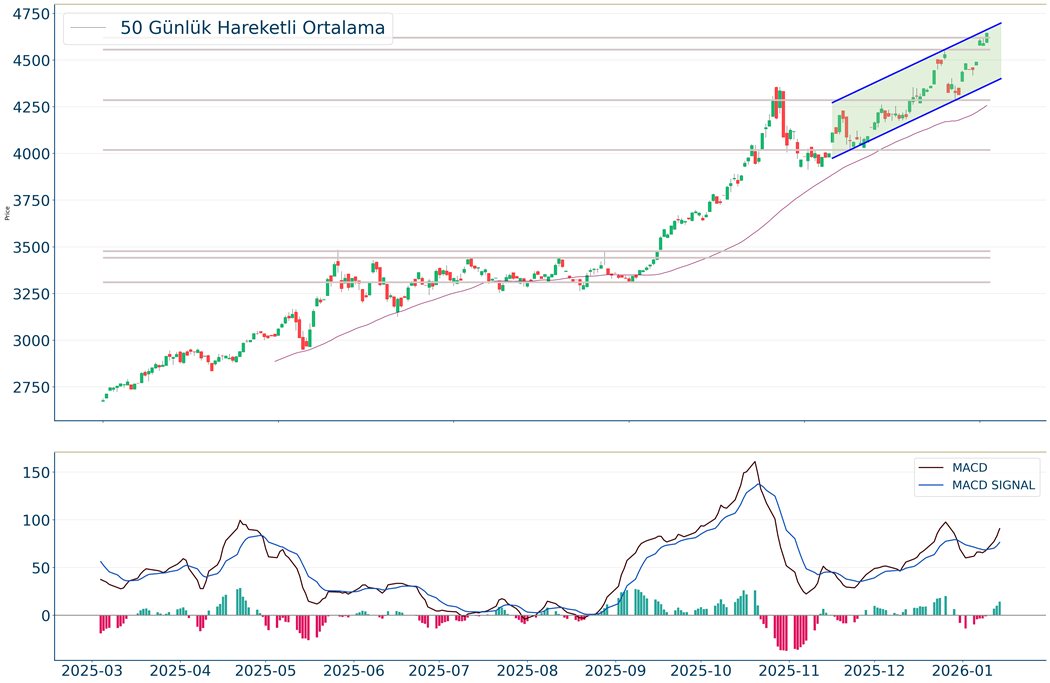1050x683 pixels.
Task: Click the dark MACD line swatch in the legend
Action: (931, 467)
